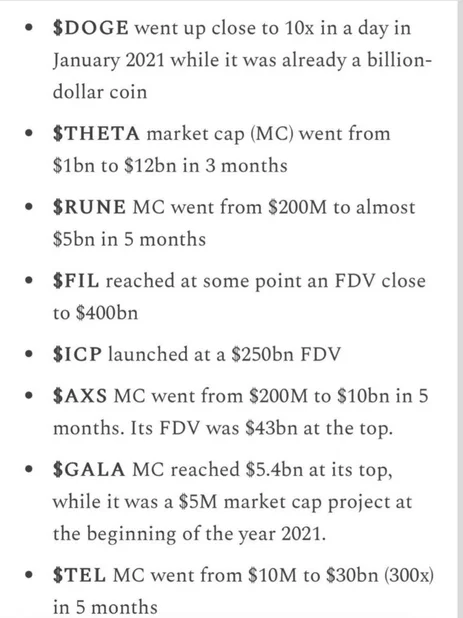This screenshot has height=618, width=463.
Task: Click the words 'market cap (MC)'
Action: (x=220, y=134)
